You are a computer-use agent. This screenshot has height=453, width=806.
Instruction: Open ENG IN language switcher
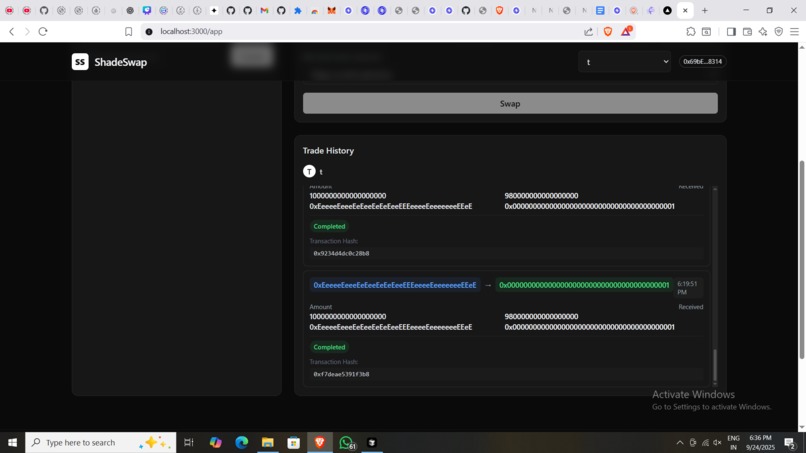[x=734, y=442]
